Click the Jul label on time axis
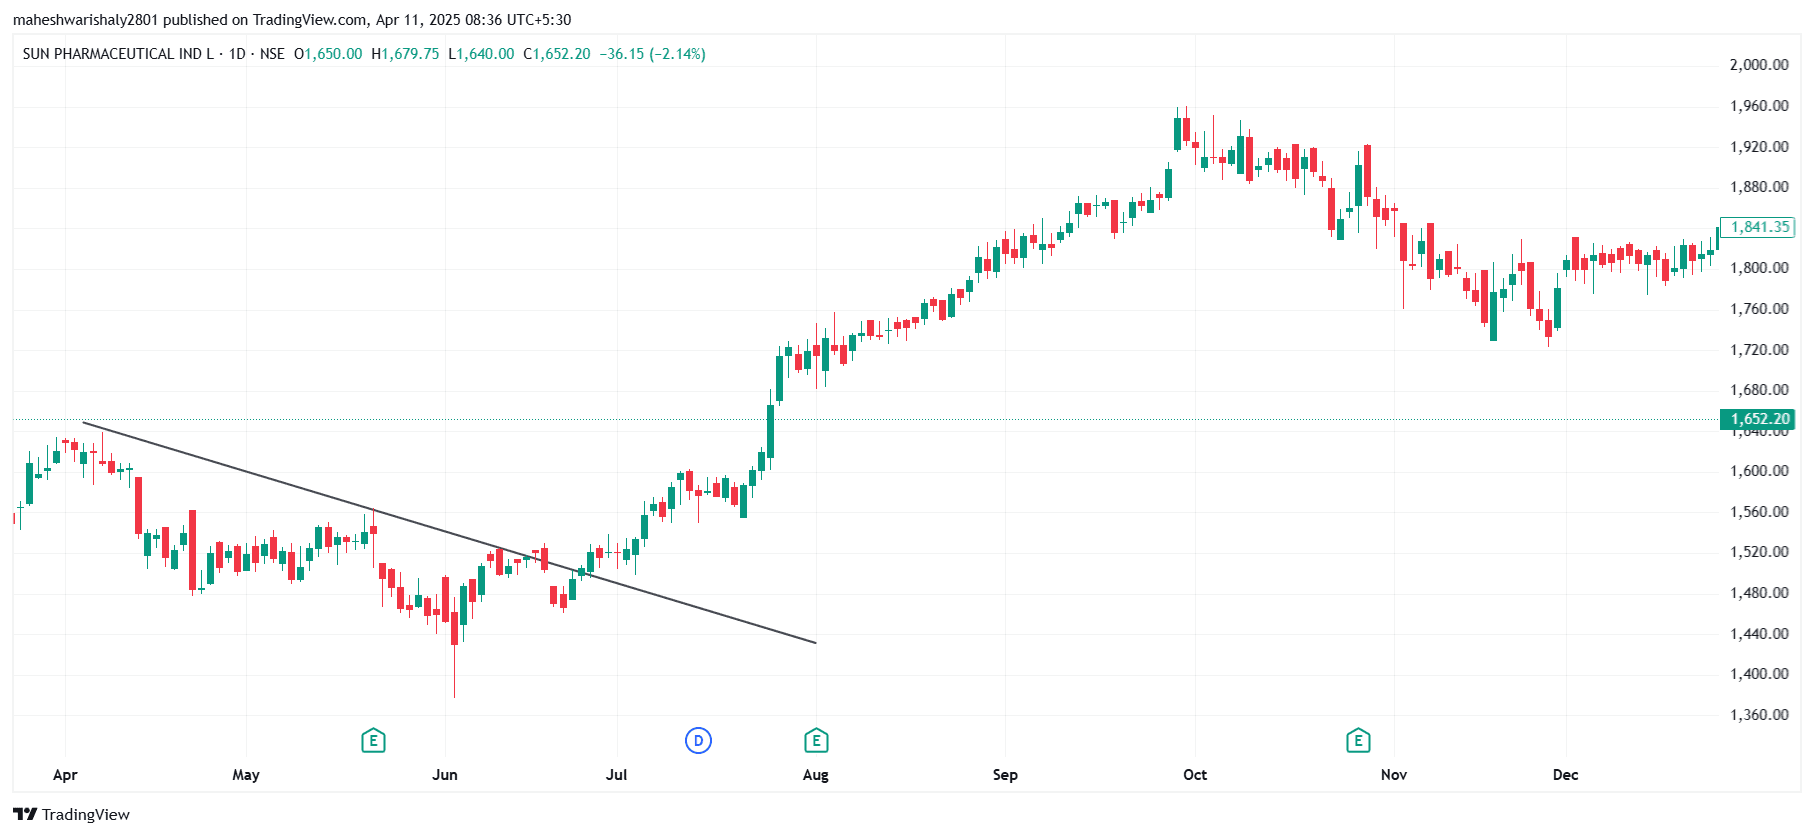Screen dimensions: 1814x836 coord(617,775)
